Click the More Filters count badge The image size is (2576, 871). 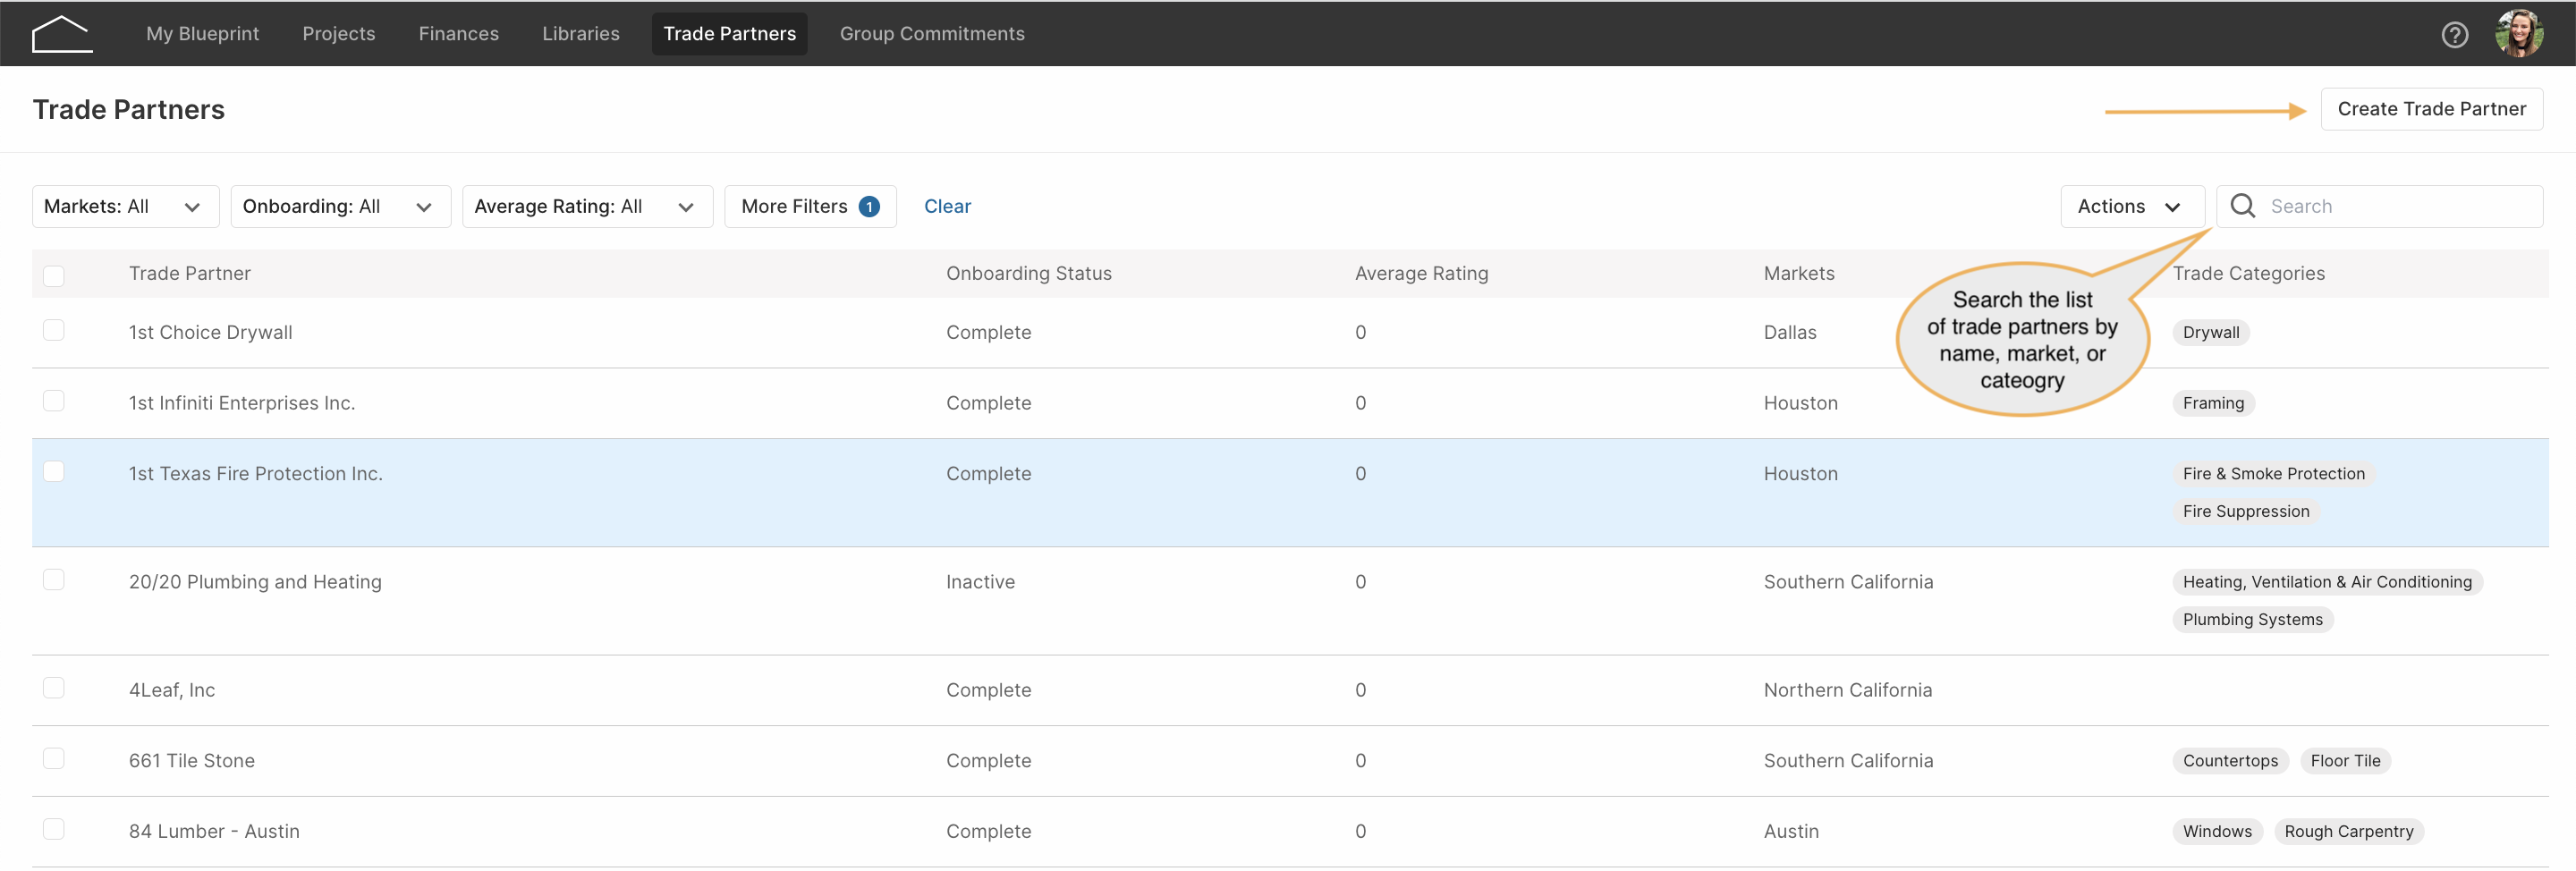(869, 207)
